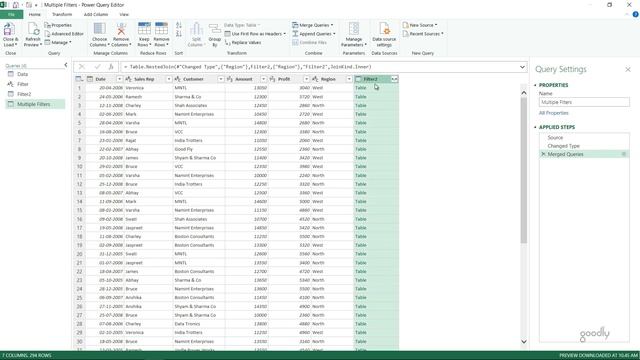The height and width of the screenshot is (360, 640).
Task: Open the File tab
Action: click(11, 15)
